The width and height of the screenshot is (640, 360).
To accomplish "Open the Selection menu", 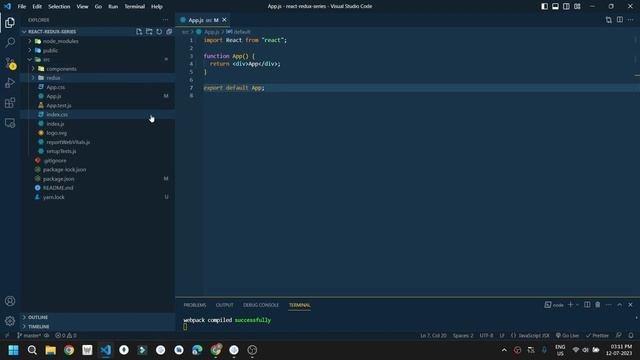I will point(59,7).
